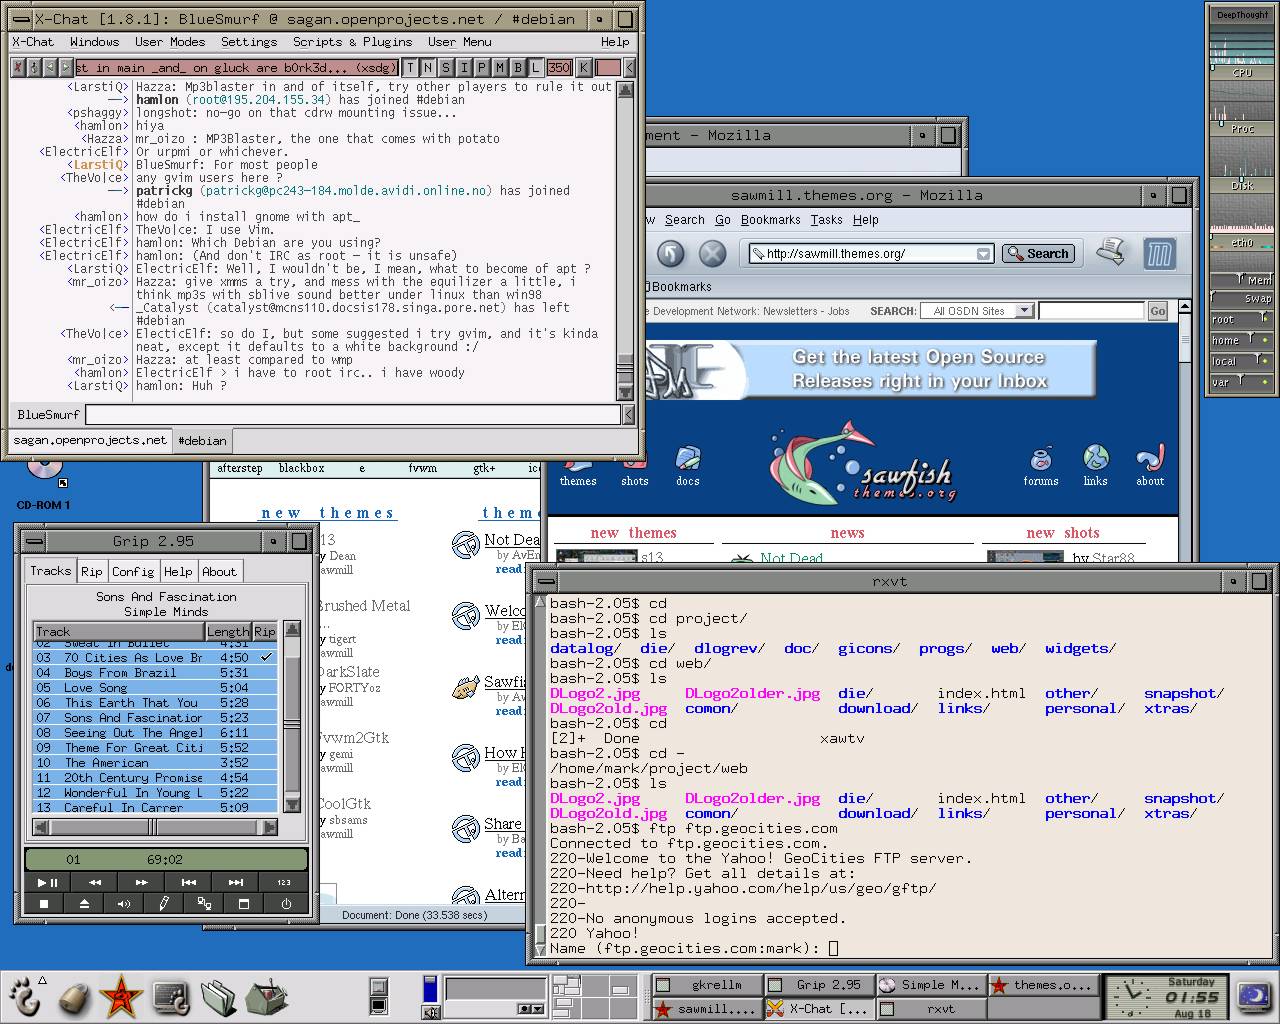Click Grip track list horizontal scrollbar
1280x1024 pixels.
coord(156,827)
